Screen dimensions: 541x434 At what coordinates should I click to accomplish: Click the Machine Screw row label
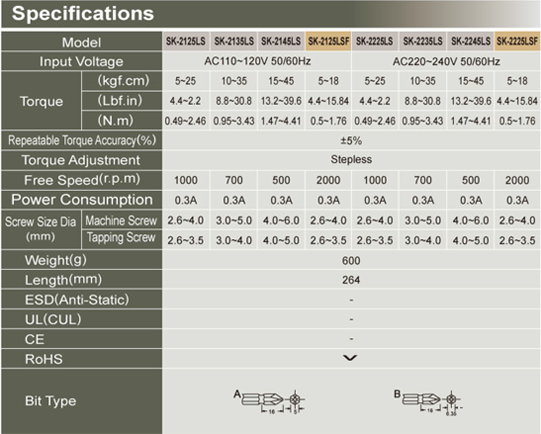[x=121, y=221]
